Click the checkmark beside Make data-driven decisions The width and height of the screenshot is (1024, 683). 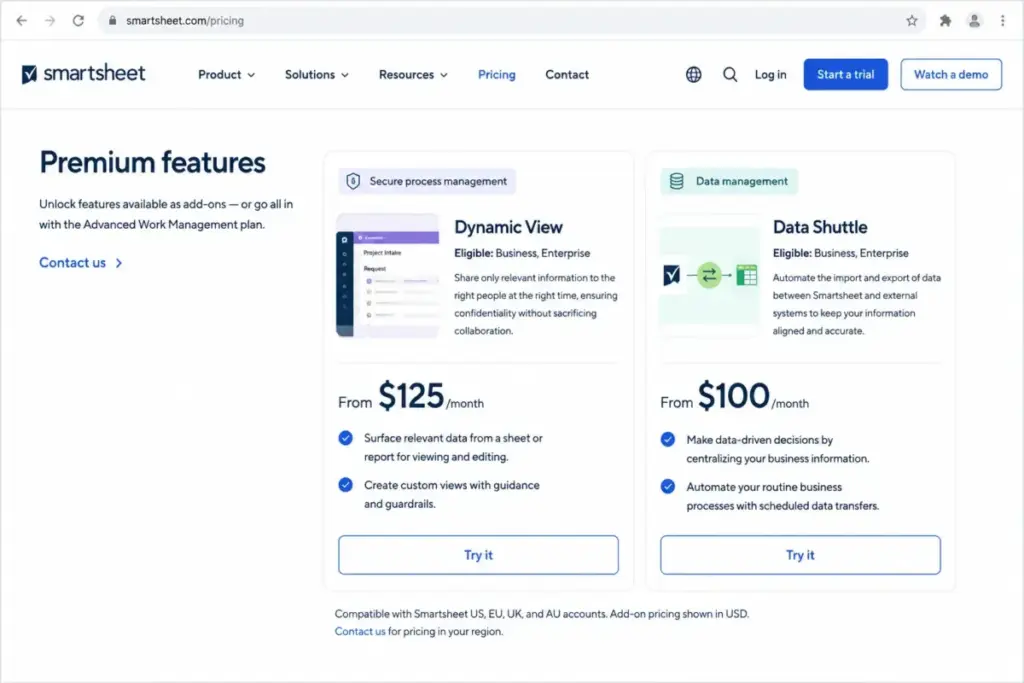tap(667, 439)
